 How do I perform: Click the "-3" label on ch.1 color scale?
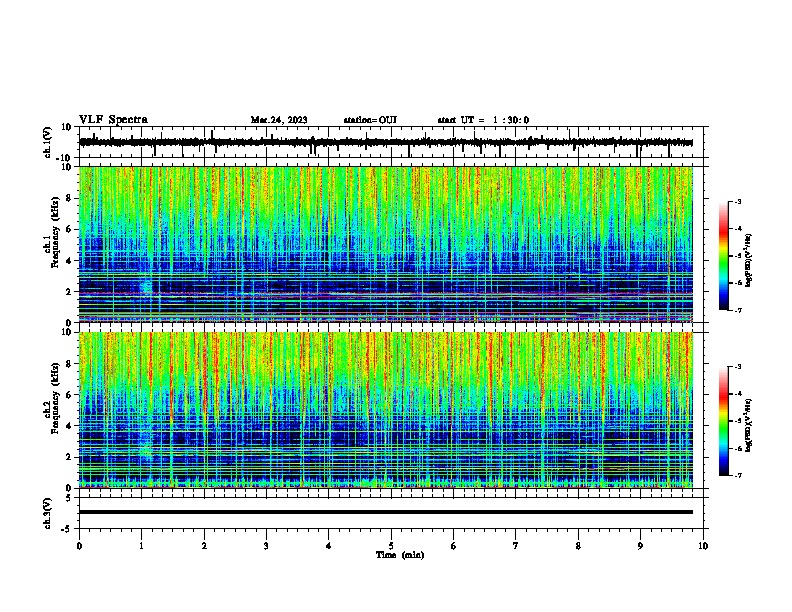pos(738,201)
